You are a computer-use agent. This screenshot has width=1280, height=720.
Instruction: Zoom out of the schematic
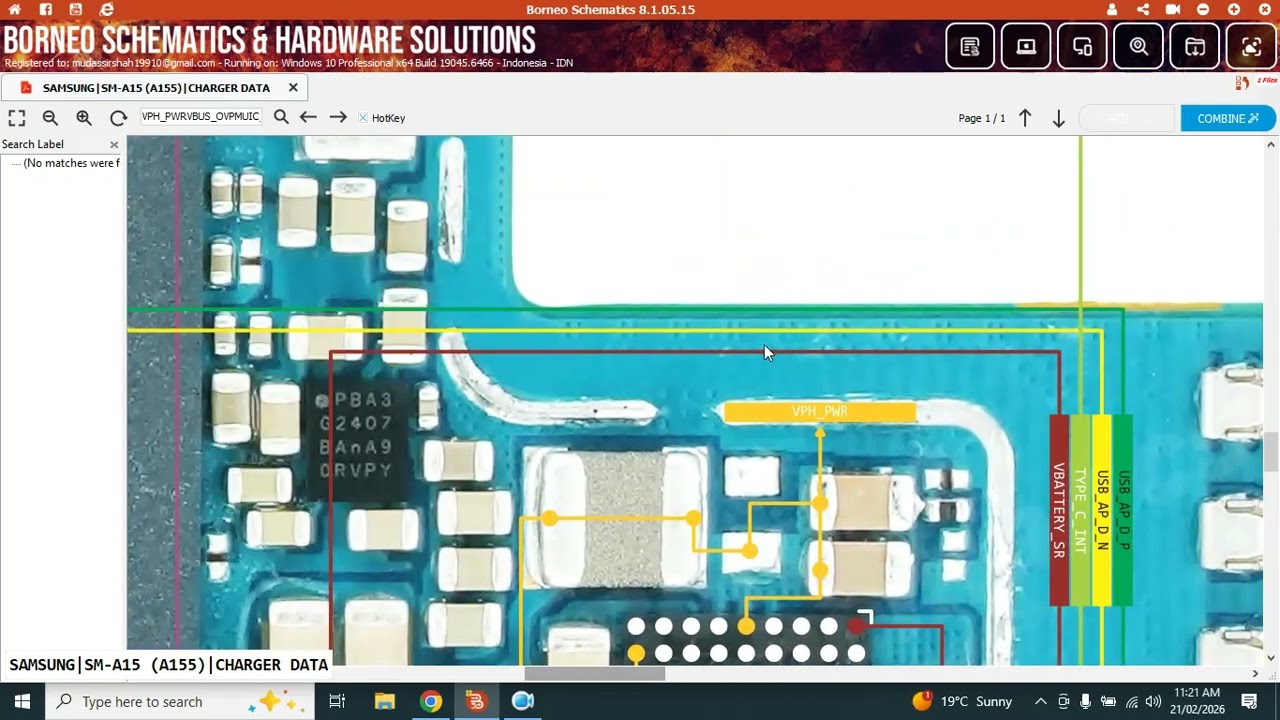50,118
